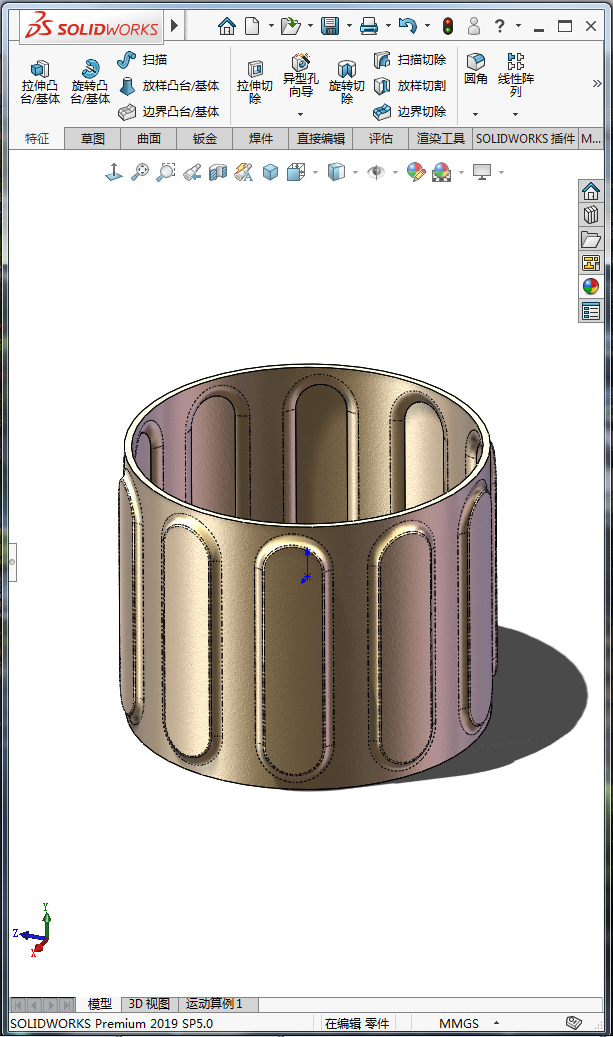Open the Design Library task pane icon

[x=591, y=215]
